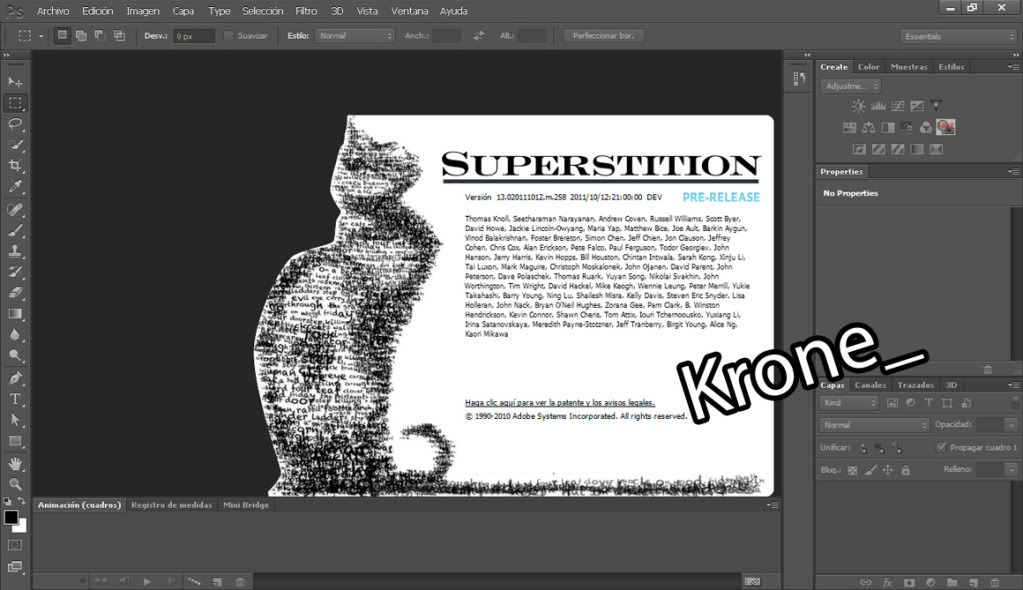The image size is (1023, 590).
Task: Select the Crop tool
Action: (15, 166)
